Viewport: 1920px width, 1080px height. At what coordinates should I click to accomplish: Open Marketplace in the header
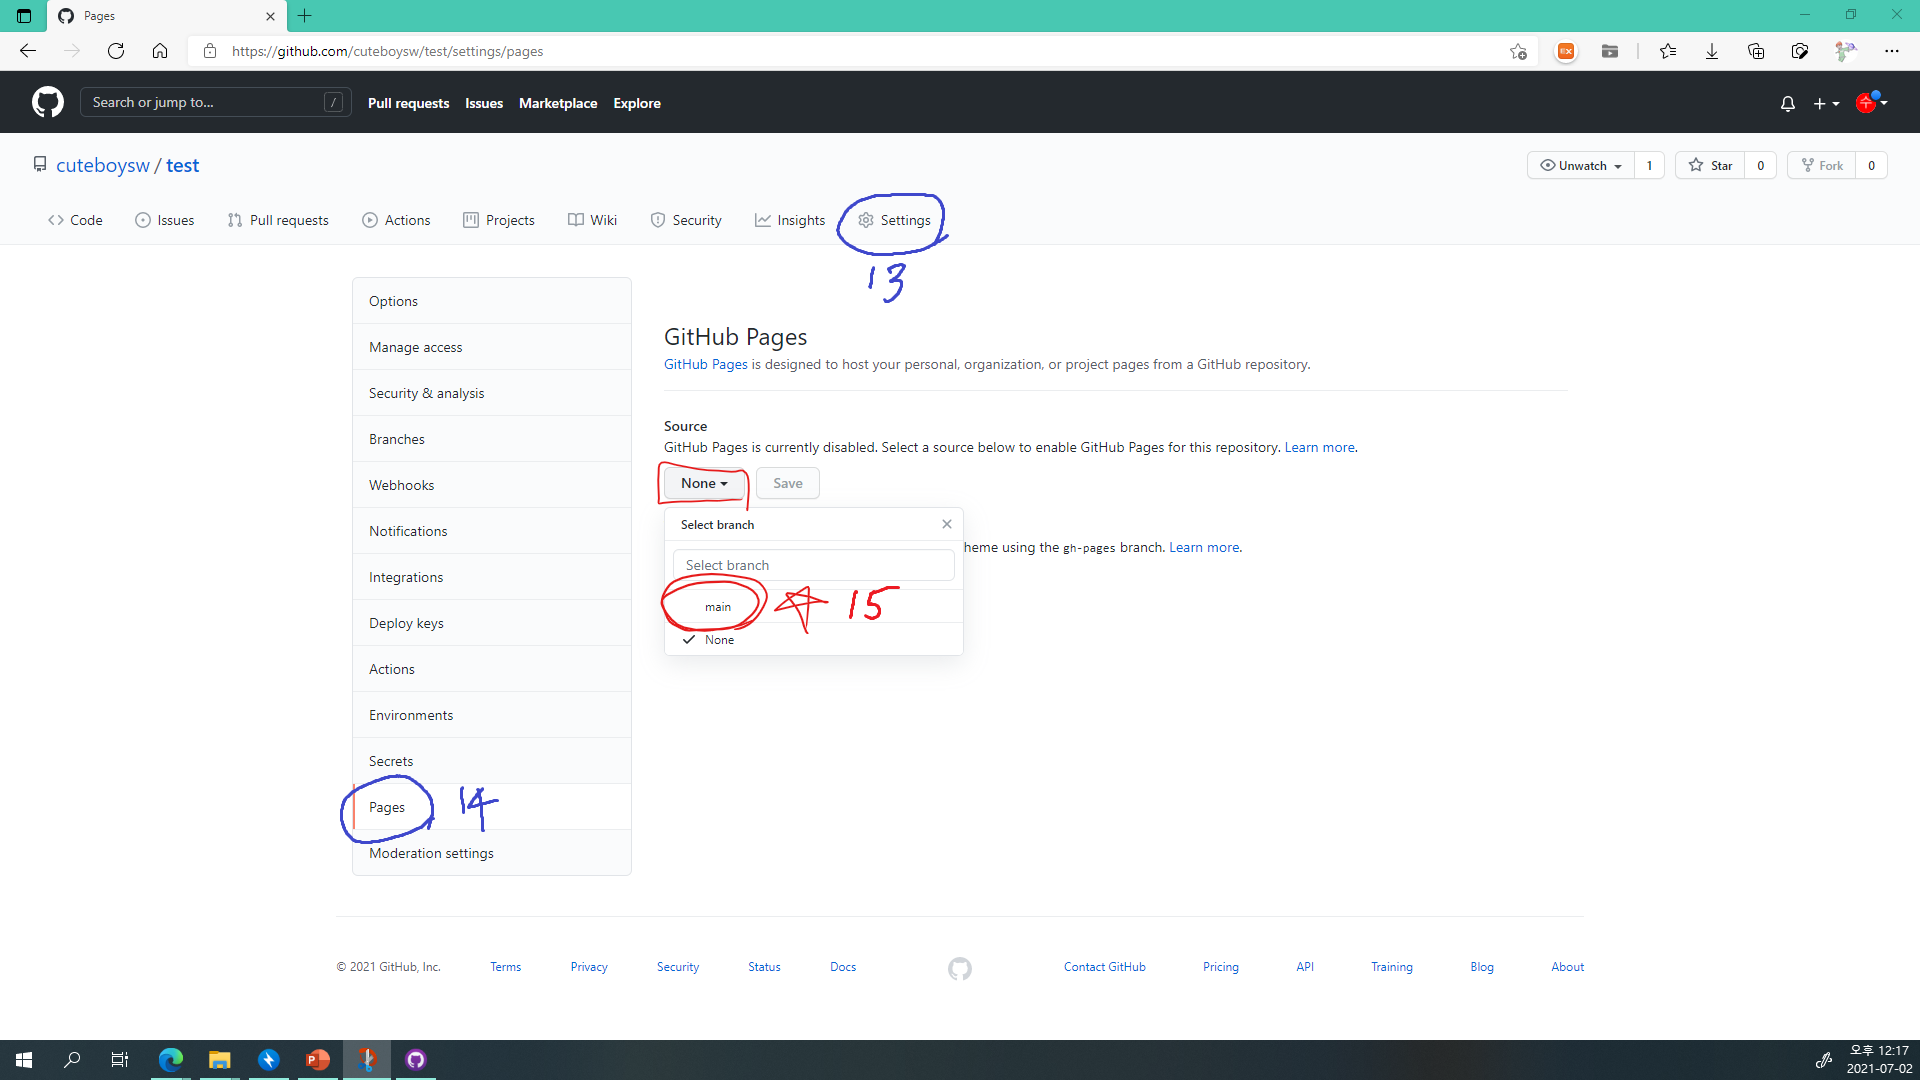(x=558, y=103)
